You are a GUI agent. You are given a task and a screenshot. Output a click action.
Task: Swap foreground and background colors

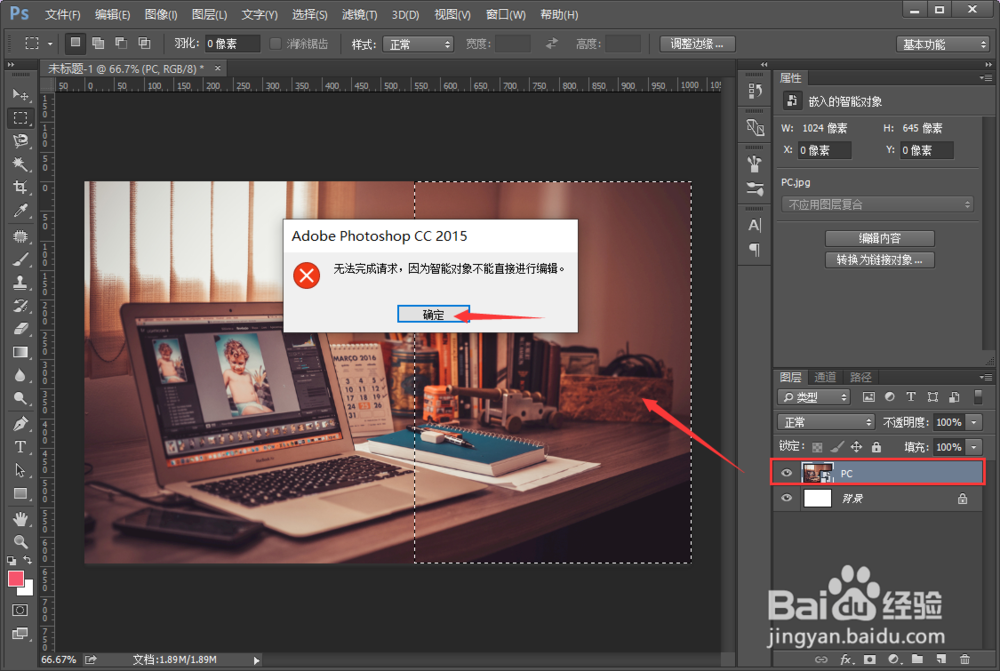28,559
